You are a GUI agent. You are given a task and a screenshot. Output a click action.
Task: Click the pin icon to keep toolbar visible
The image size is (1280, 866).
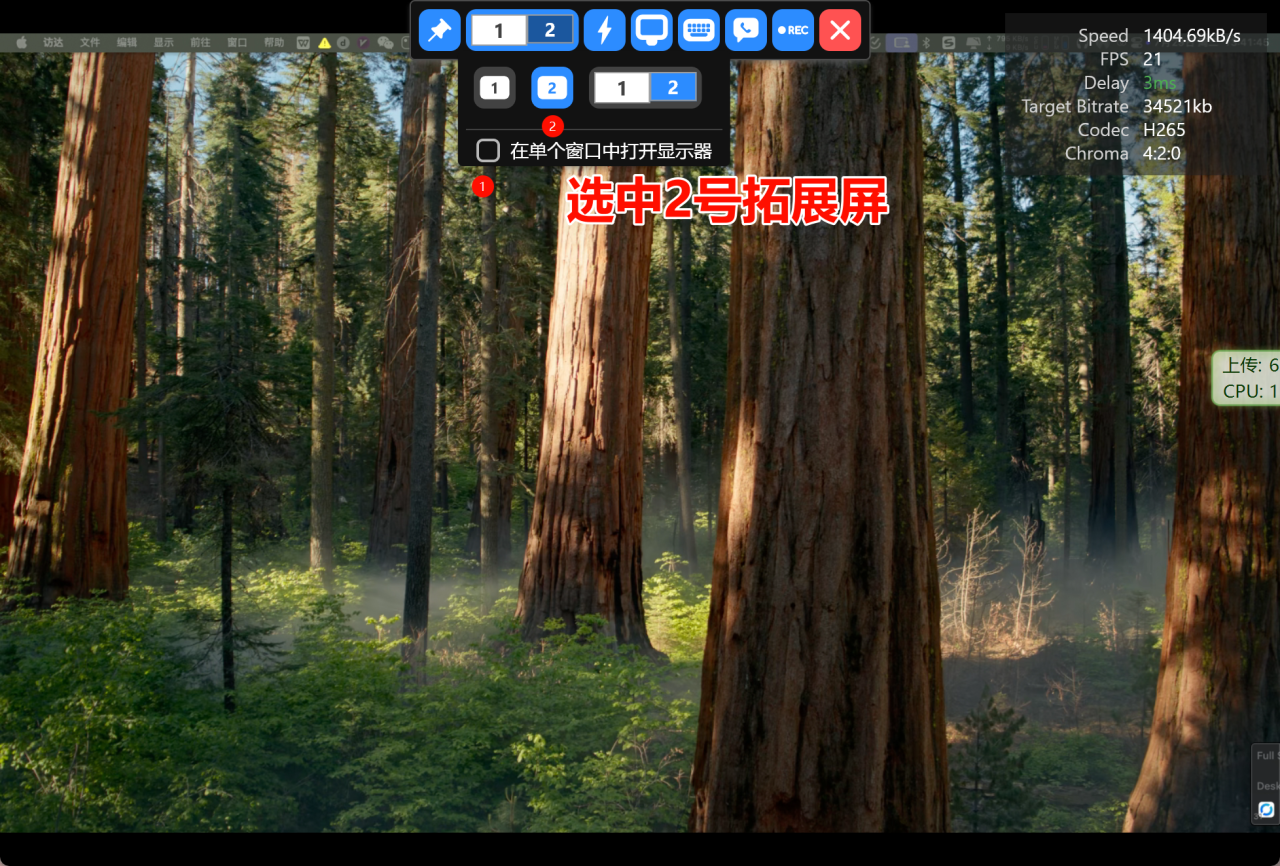pos(439,30)
